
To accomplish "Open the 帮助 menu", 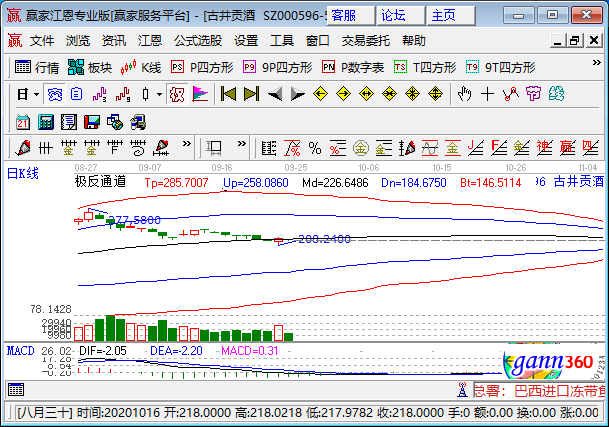I will (414, 40).
